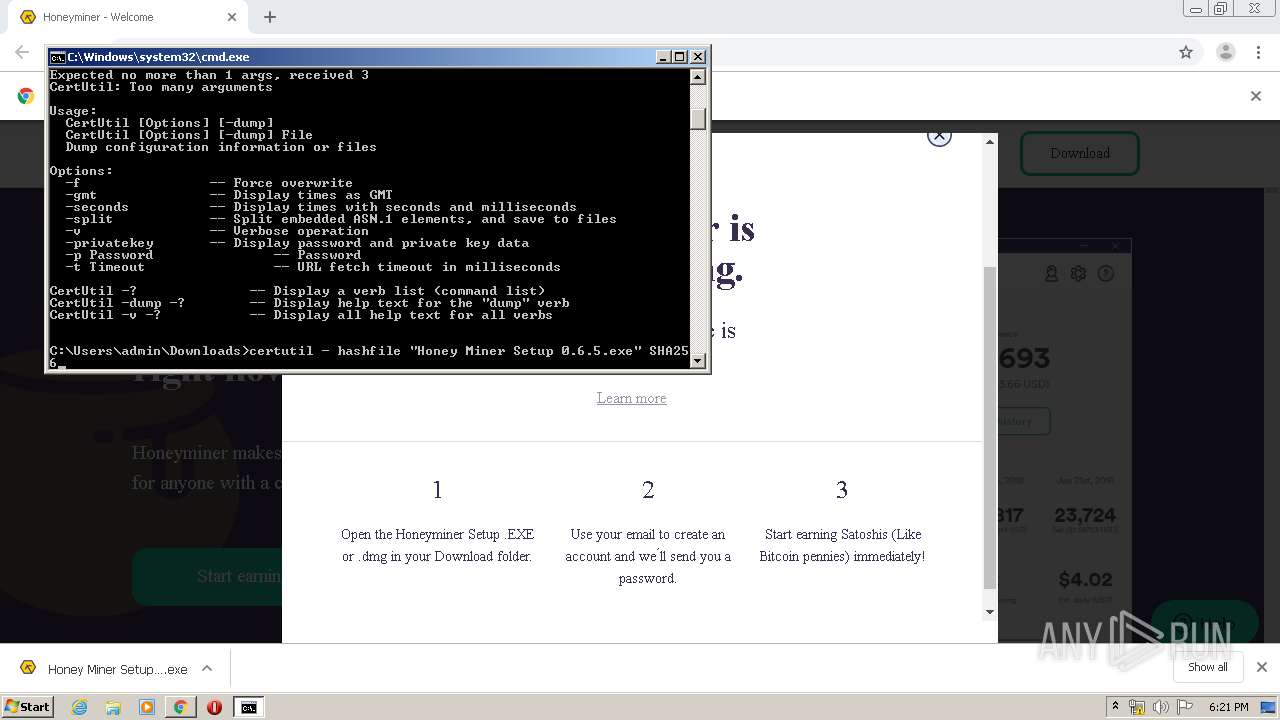Click the volume speaker tray icon
The width and height of the screenshot is (1280, 720).
pyautogui.click(x=1160, y=707)
